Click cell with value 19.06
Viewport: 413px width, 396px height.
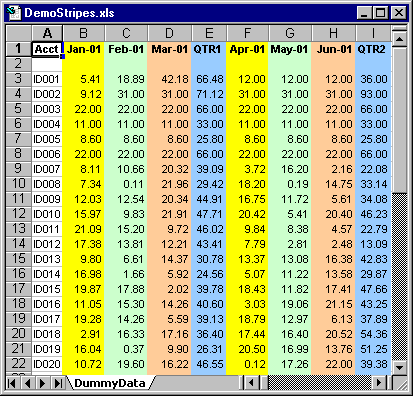click(290, 304)
